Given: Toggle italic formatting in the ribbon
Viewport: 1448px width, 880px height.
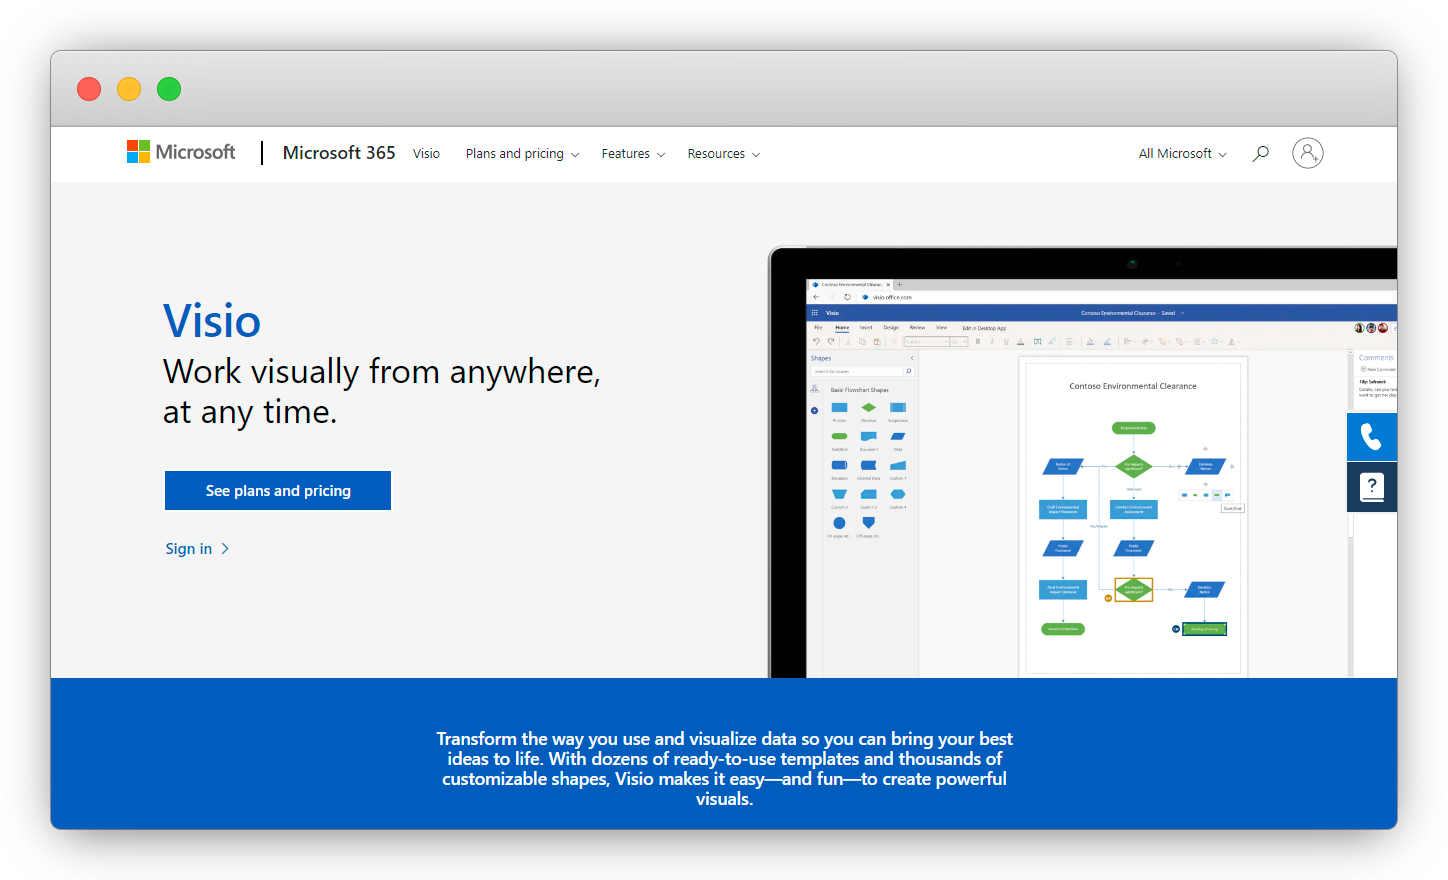Looking at the screenshot, I should click(x=992, y=341).
